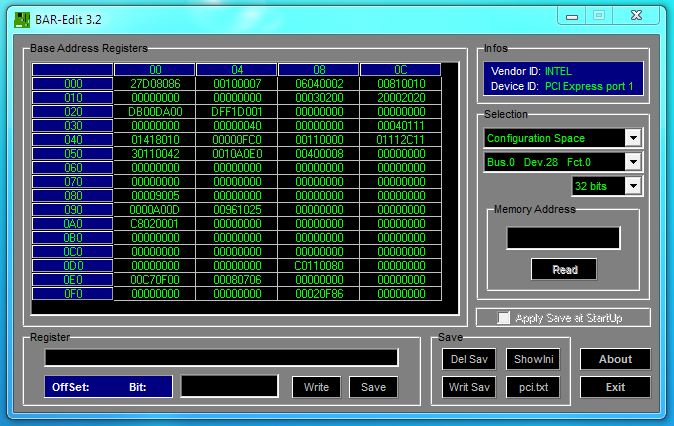The width and height of the screenshot is (674, 426).
Task: Select row header 030
Action: pyautogui.click(x=73, y=126)
